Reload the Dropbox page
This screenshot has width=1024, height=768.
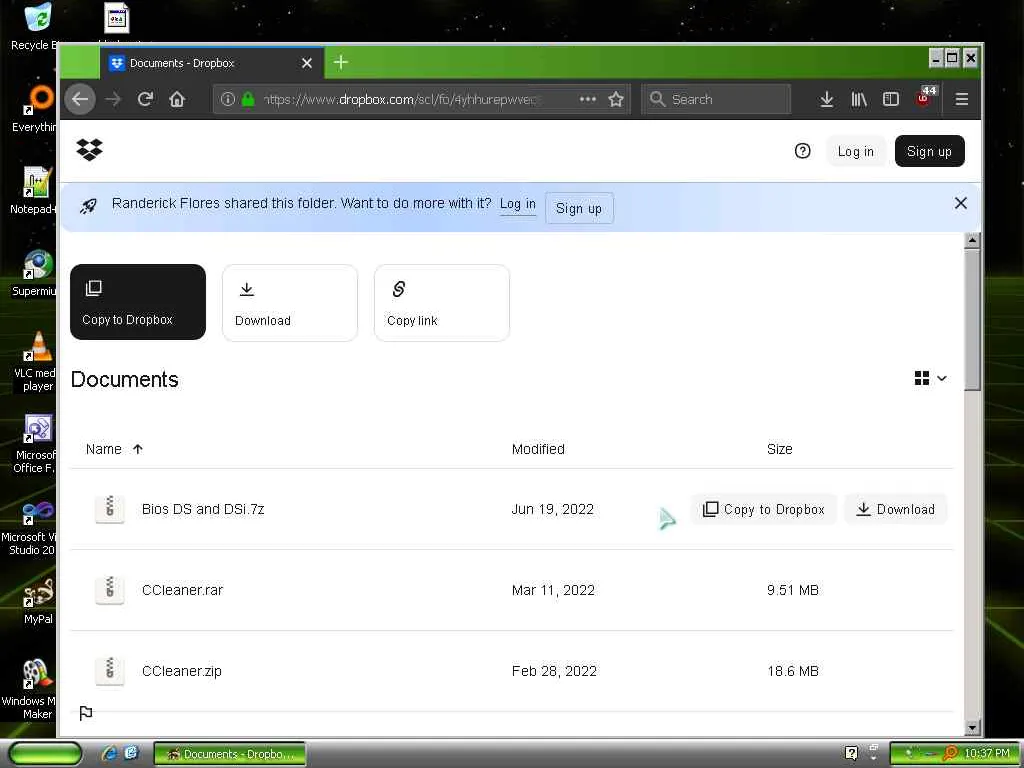click(146, 99)
